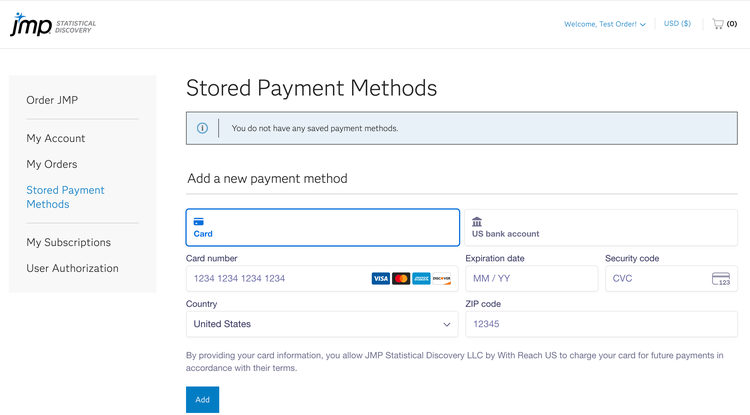
Task: Click the cart item count (0)
Action: (732, 24)
